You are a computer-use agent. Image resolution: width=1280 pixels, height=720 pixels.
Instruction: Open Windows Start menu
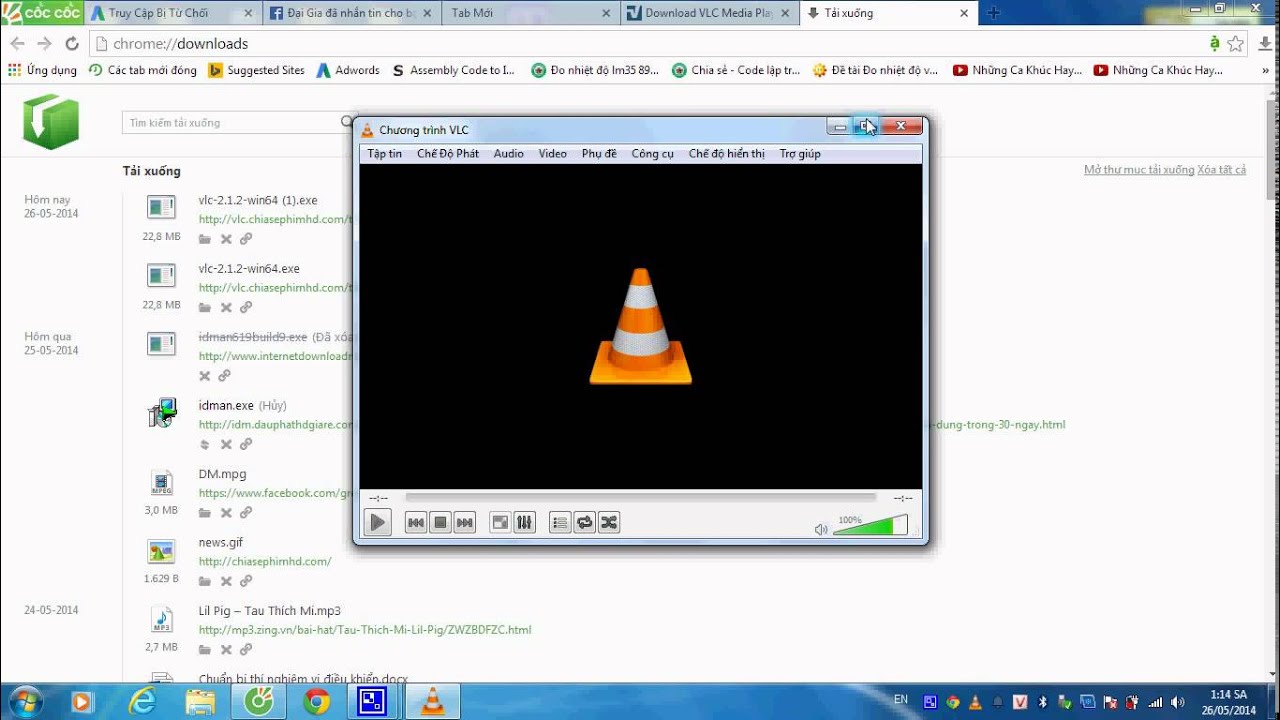[x=24, y=702]
